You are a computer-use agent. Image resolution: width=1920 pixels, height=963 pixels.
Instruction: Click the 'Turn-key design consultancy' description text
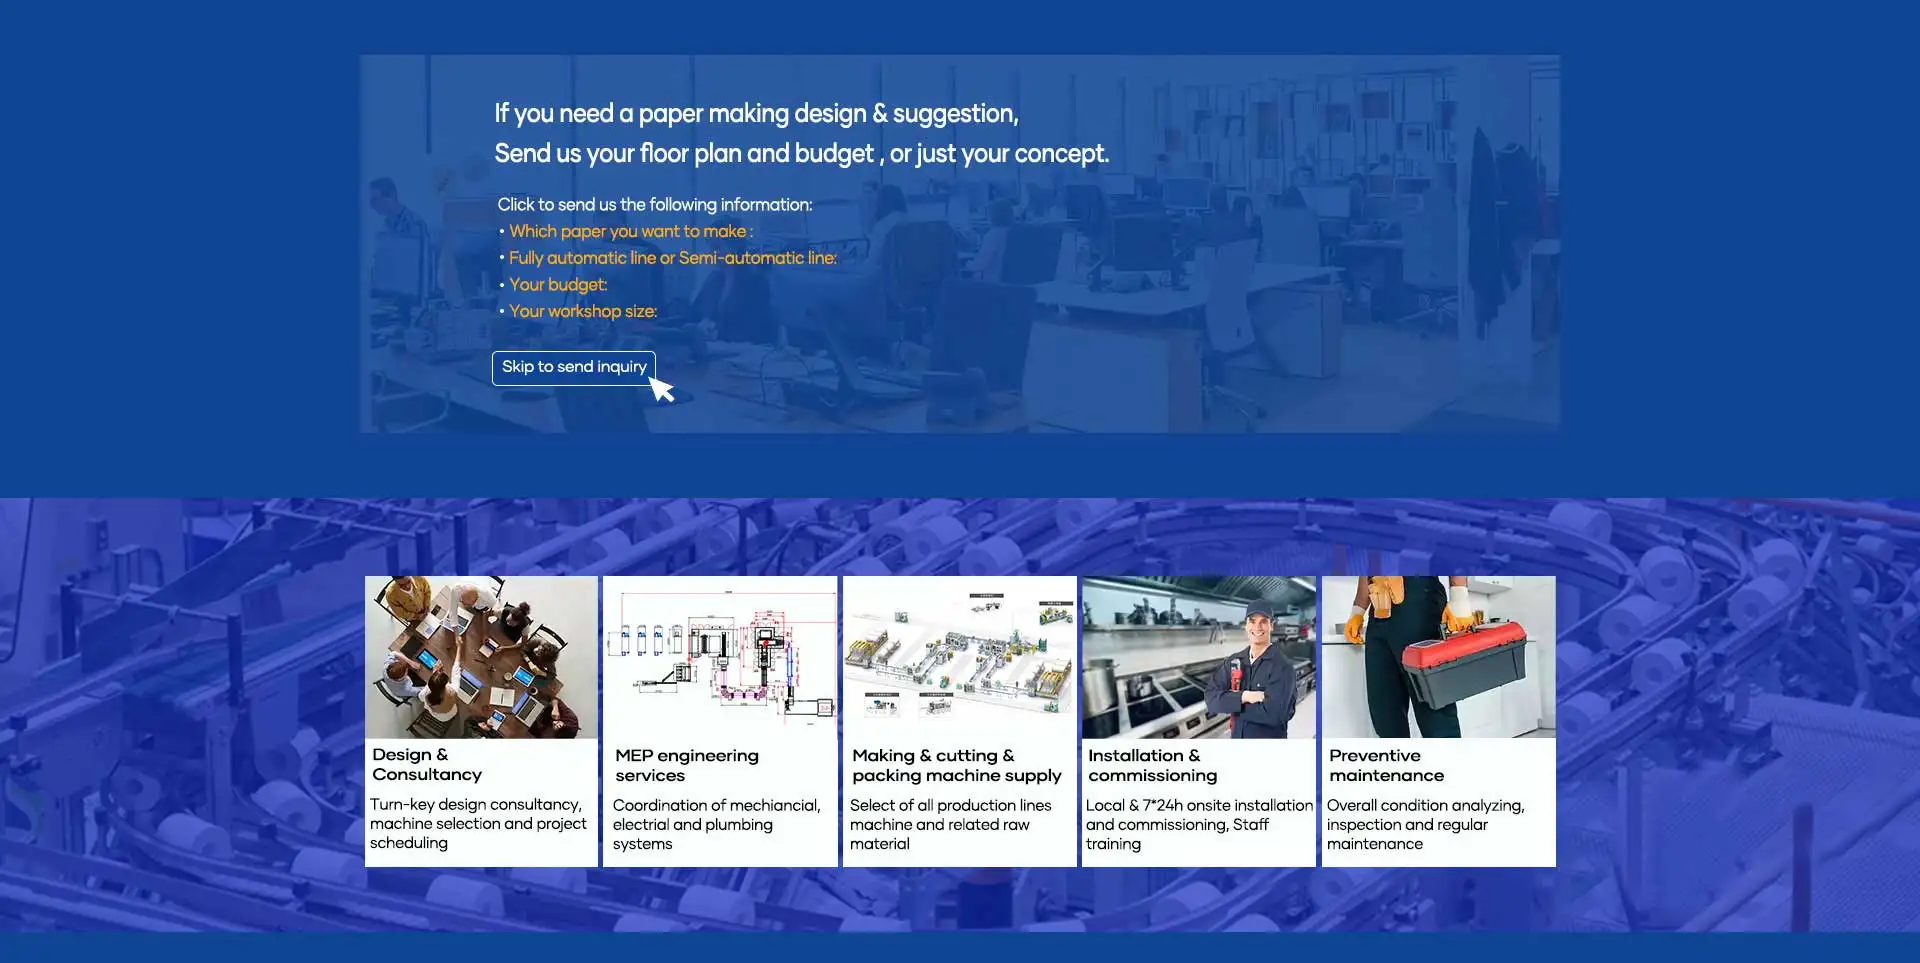[x=478, y=824]
